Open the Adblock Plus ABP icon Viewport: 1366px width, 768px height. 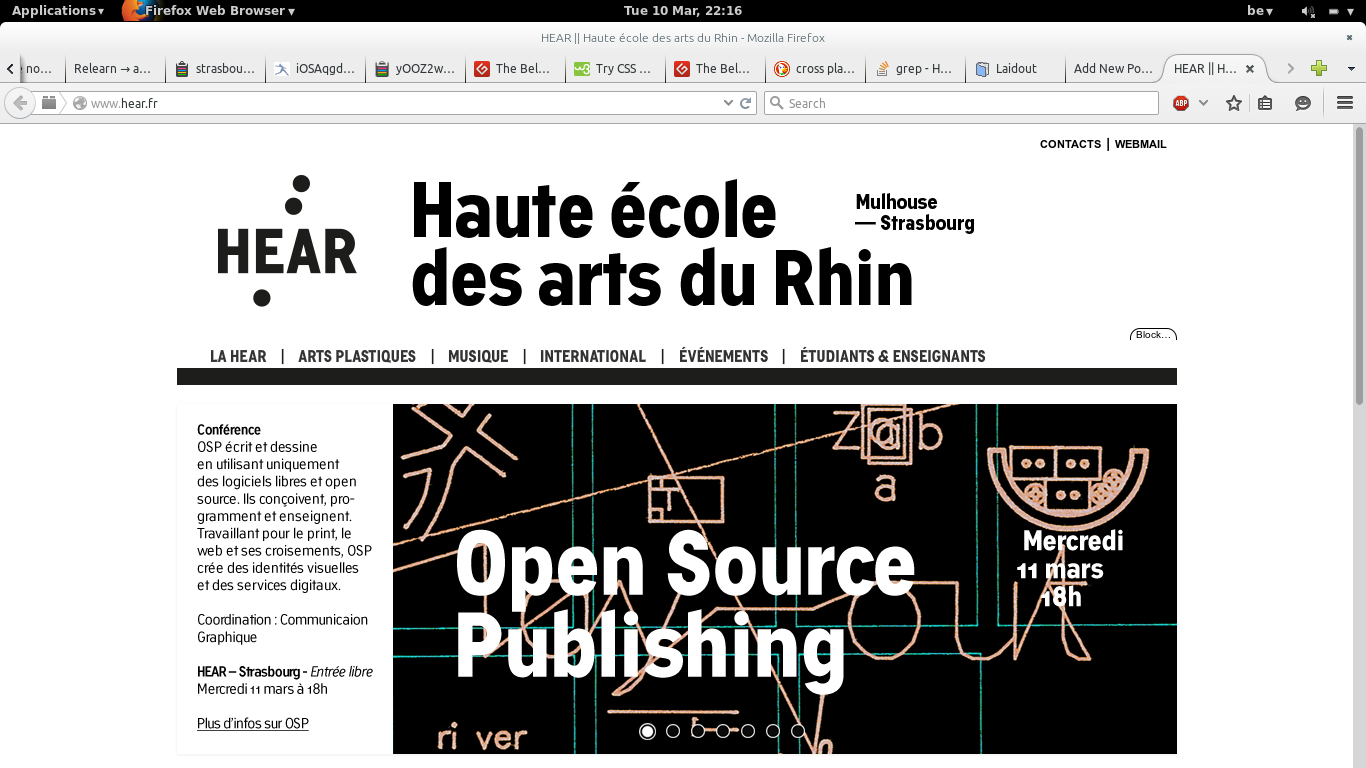coord(1181,103)
